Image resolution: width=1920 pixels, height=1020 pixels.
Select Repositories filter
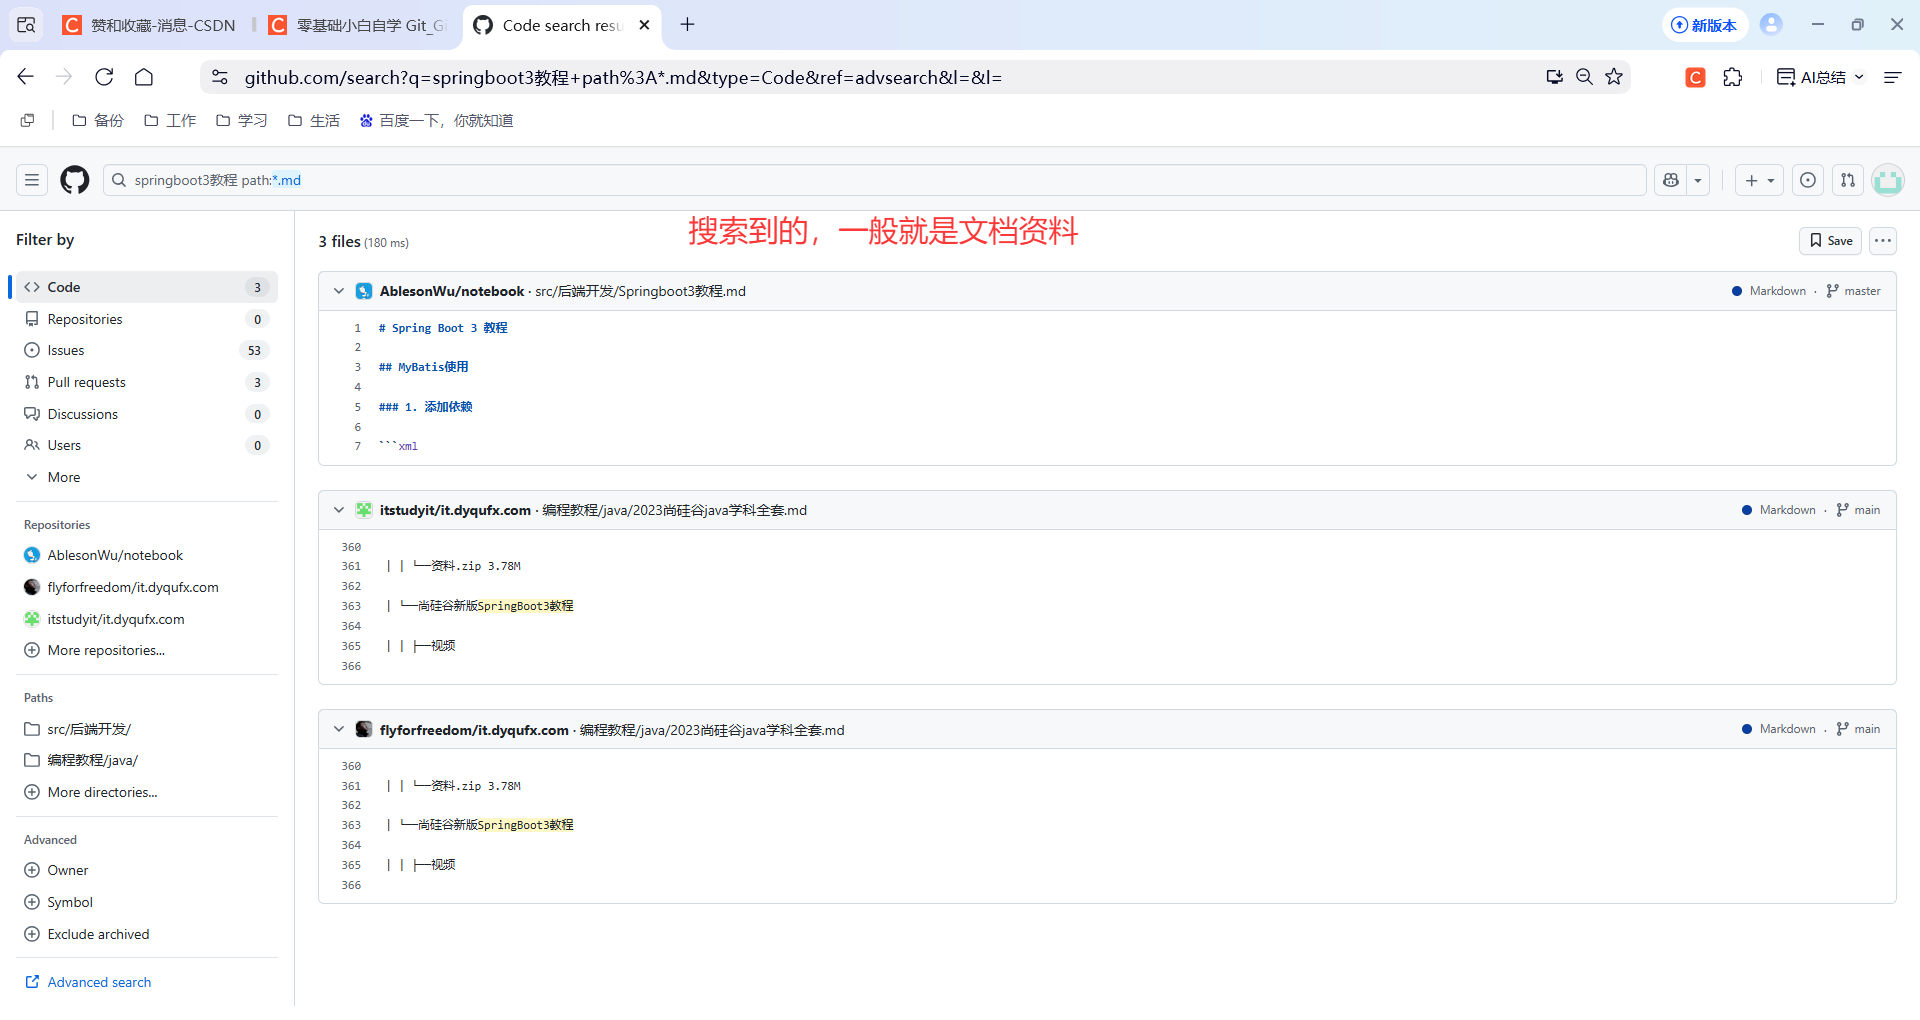click(x=147, y=319)
